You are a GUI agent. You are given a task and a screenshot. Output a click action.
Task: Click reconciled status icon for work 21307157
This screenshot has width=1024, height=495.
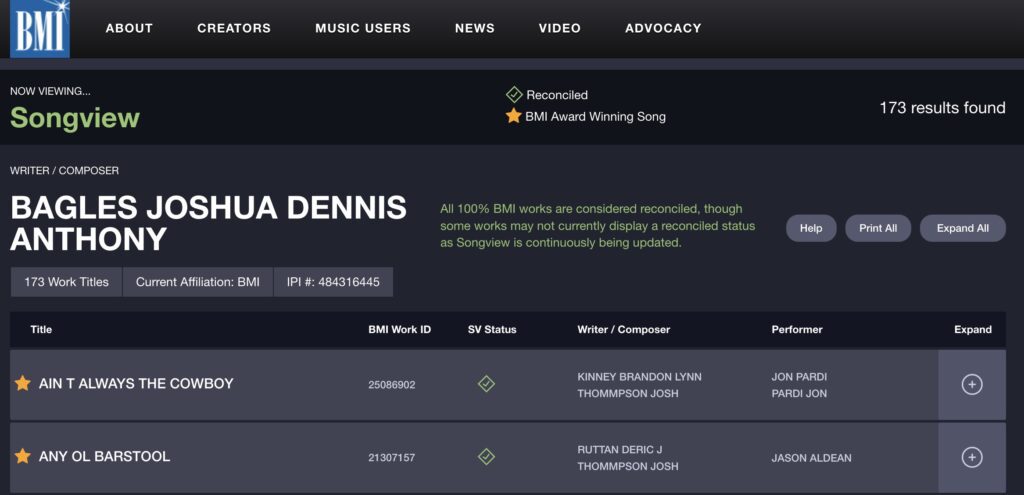(x=486, y=456)
